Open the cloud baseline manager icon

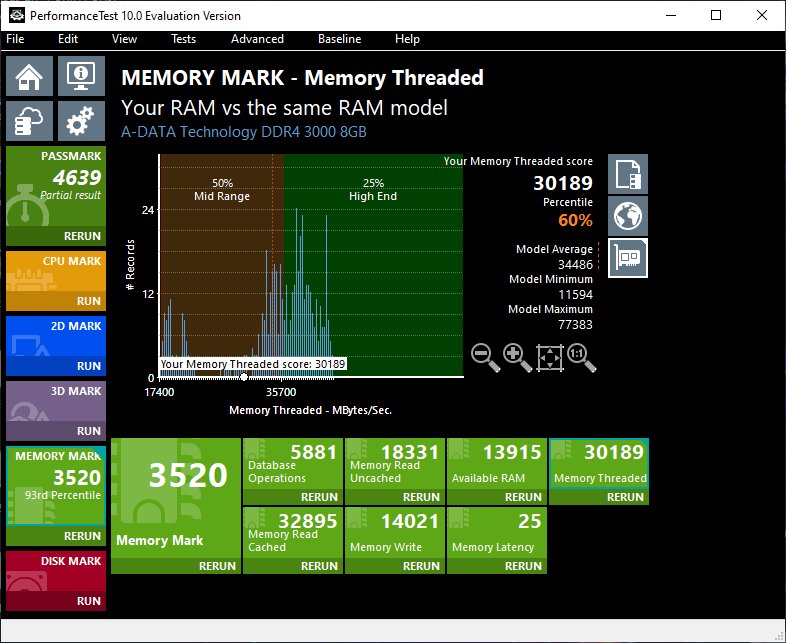pyautogui.click(x=29, y=121)
